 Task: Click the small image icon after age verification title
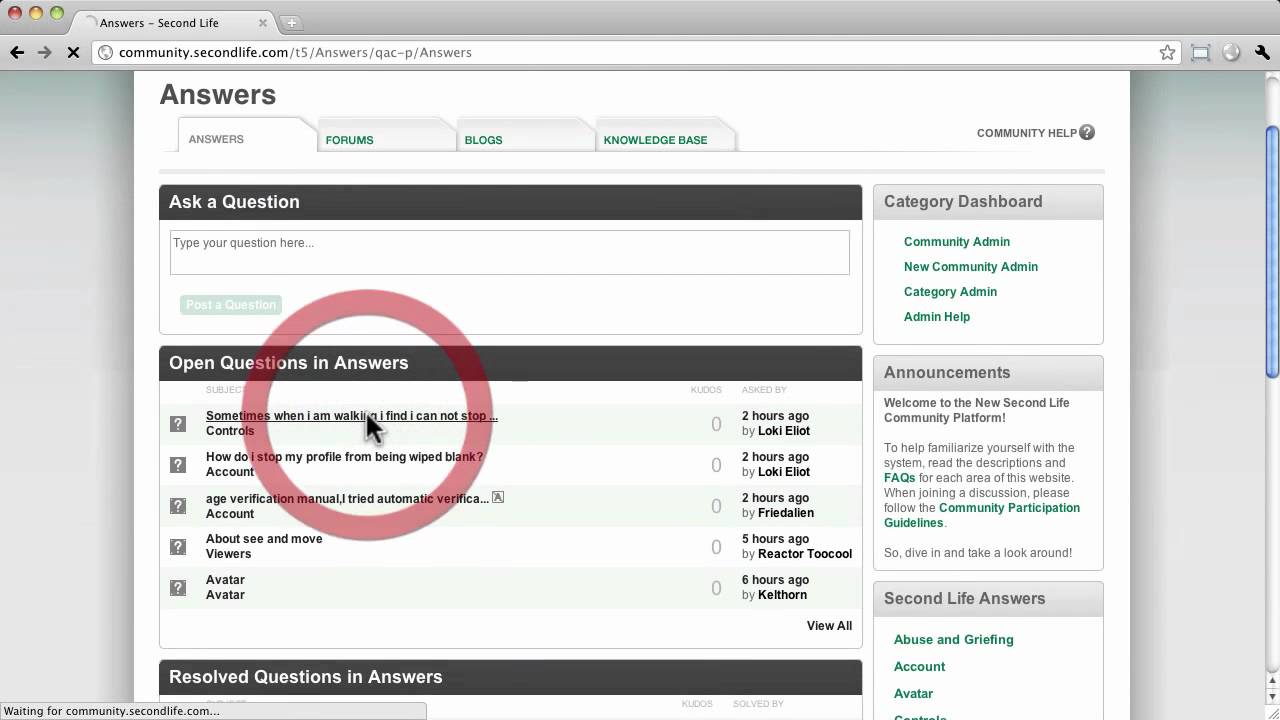click(x=498, y=497)
